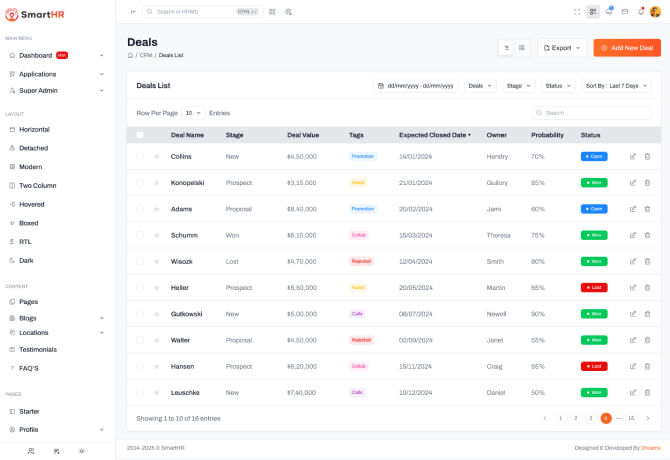The height and width of the screenshot is (460, 670).
Task: Open the notifications bell icon
Action: (640, 11)
